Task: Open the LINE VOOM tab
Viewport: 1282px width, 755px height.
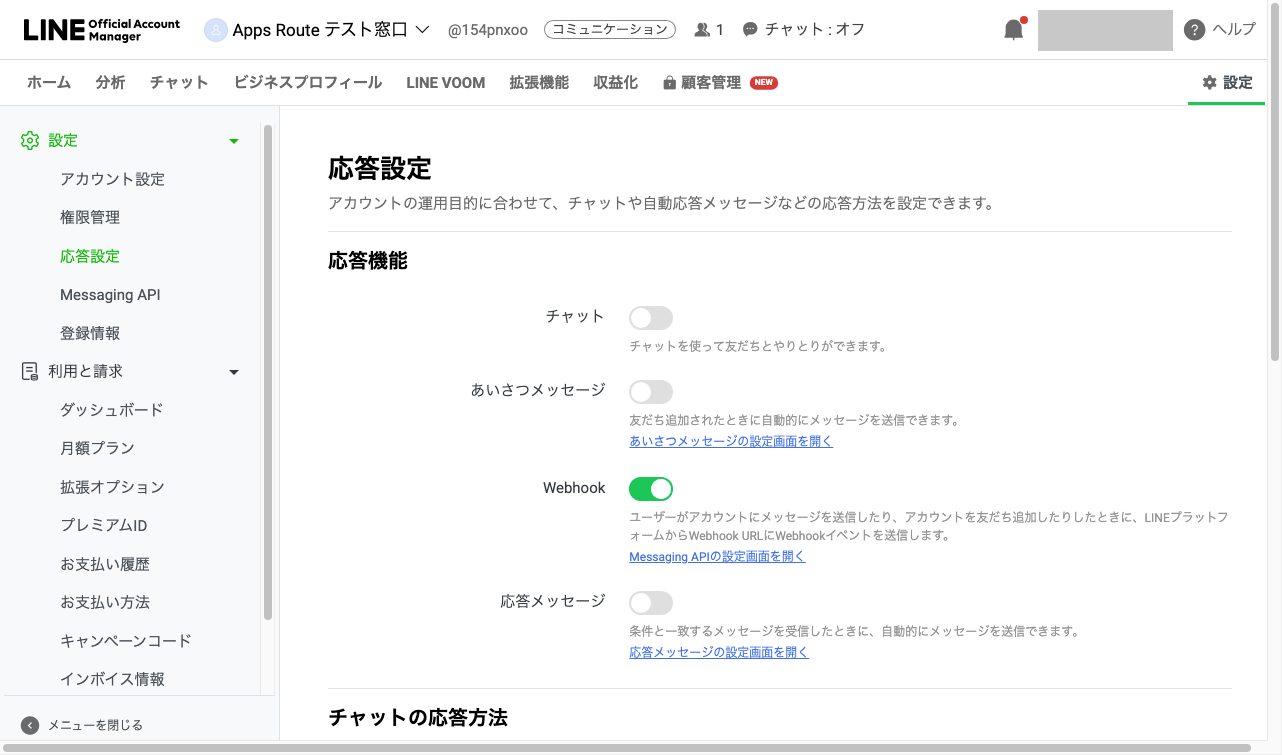Action: coord(446,83)
